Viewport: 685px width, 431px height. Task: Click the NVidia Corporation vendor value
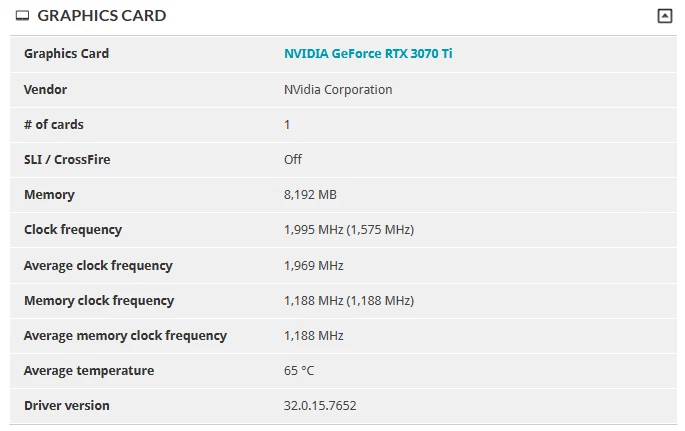tap(338, 89)
